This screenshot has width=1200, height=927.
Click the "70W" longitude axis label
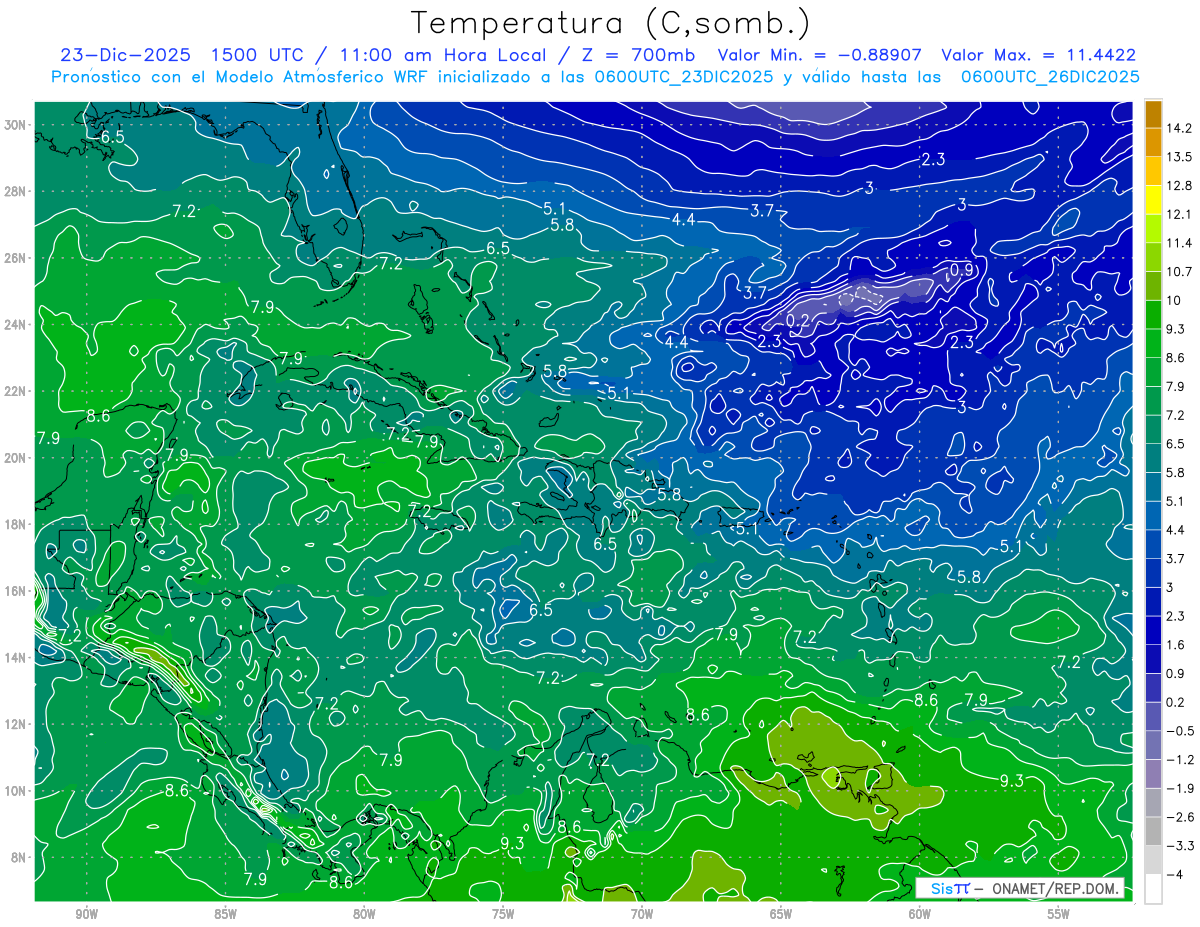click(642, 914)
